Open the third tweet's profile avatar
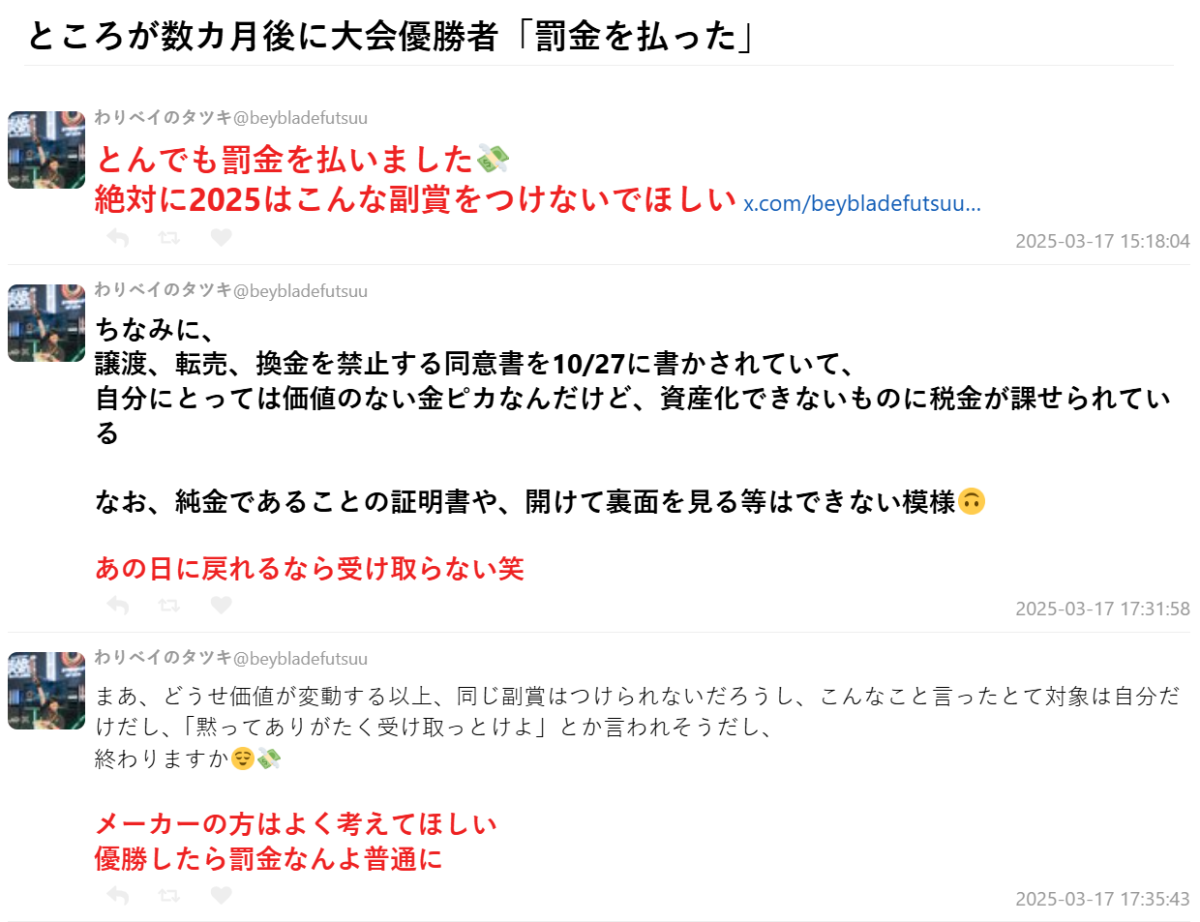1200x922 pixels. pyautogui.click(x=46, y=691)
